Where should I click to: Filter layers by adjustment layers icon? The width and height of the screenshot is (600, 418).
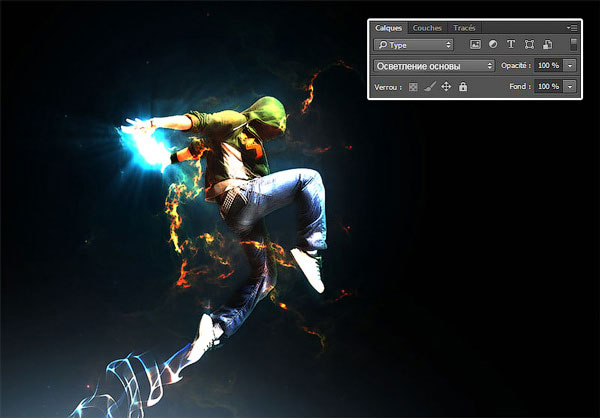point(493,44)
